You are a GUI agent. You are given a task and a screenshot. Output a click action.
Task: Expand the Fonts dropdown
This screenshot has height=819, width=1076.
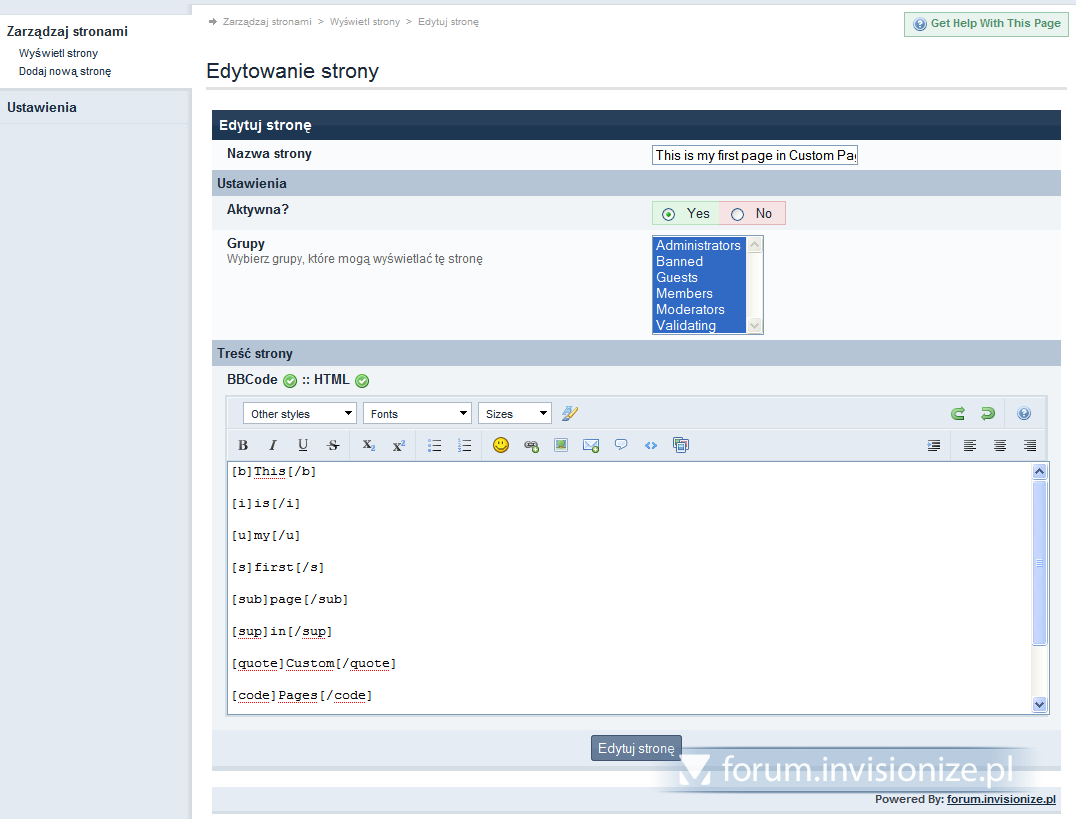[417, 414]
